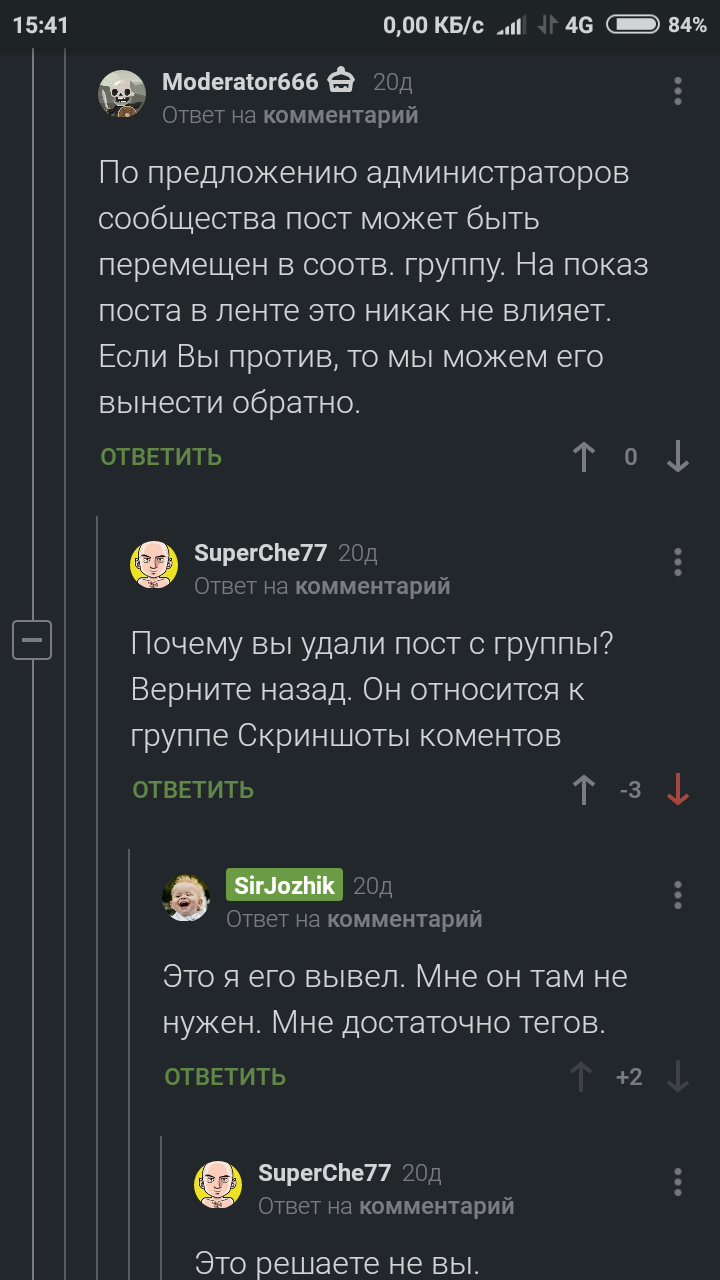The width and height of the screenshot is (720, 1280).
Task: Upvote SuperChe77's comment about the group
Action: pyautogui.click(x=584, y=790)
